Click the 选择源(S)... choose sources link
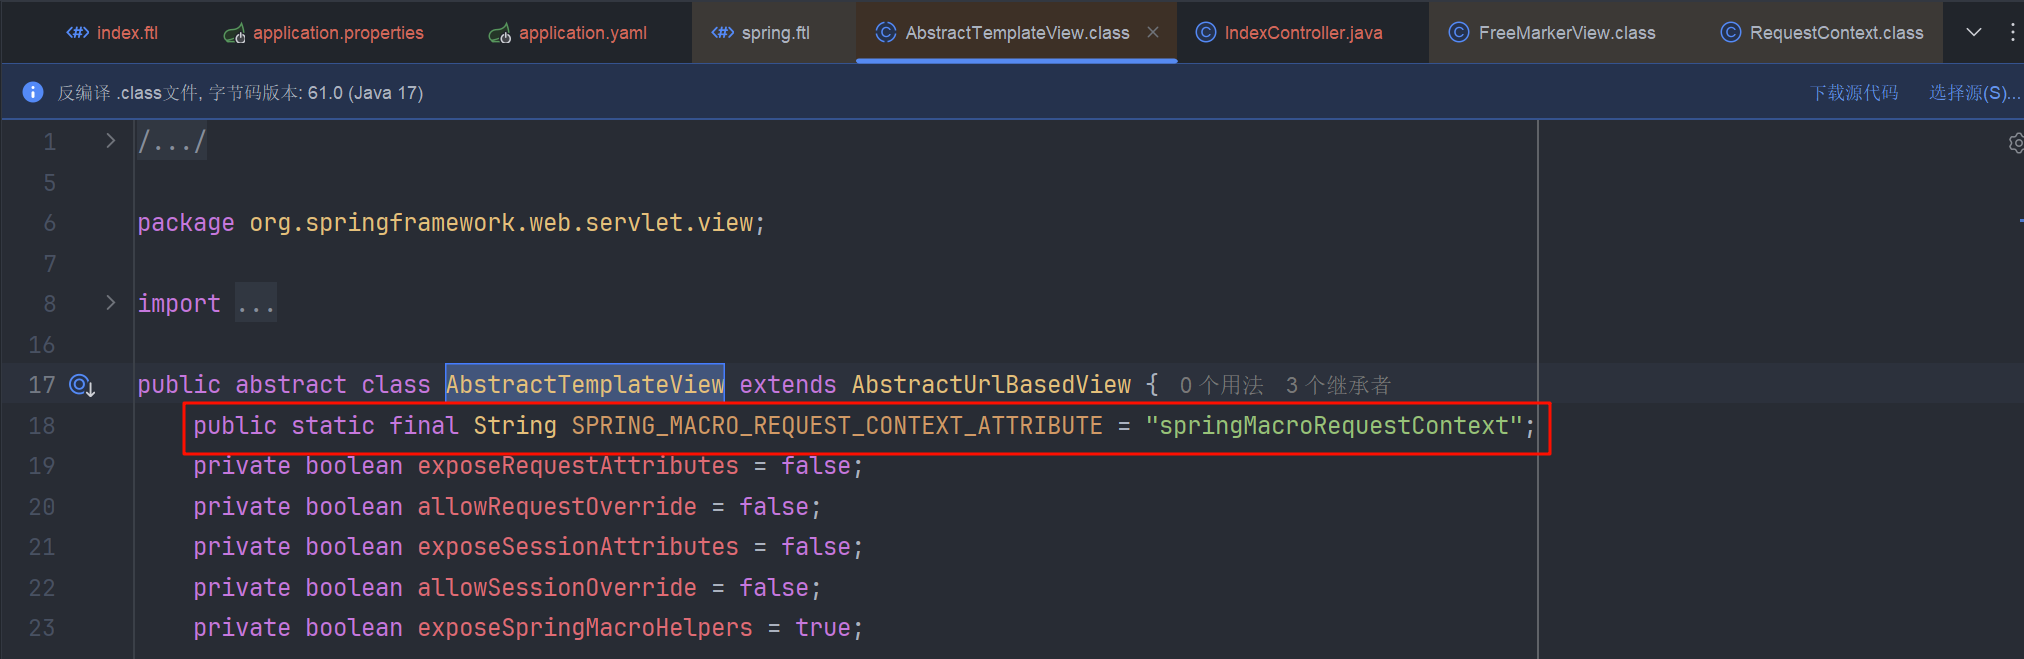Viewport: 2024px width, 659px height. pyautogui.click(x=1974, y=93)
